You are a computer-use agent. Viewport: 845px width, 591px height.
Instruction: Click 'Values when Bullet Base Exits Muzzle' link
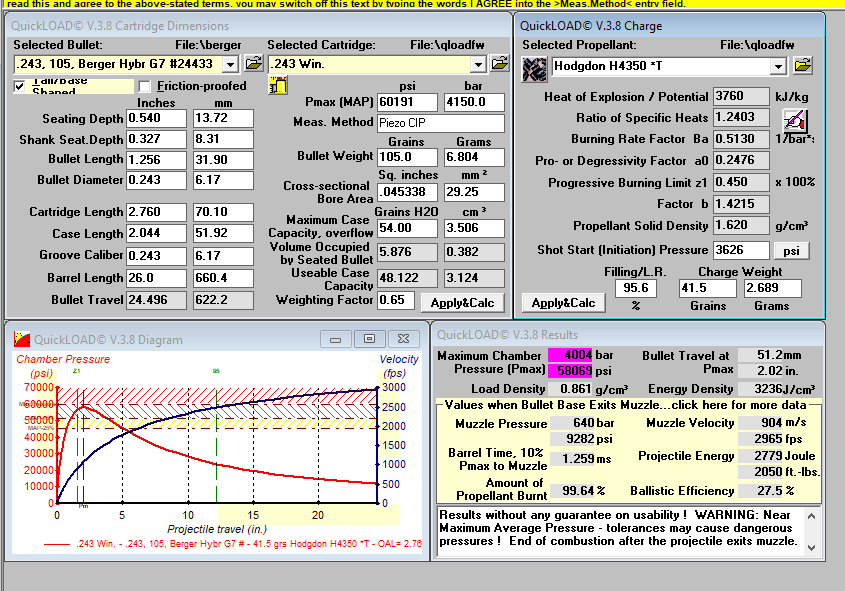625,405
